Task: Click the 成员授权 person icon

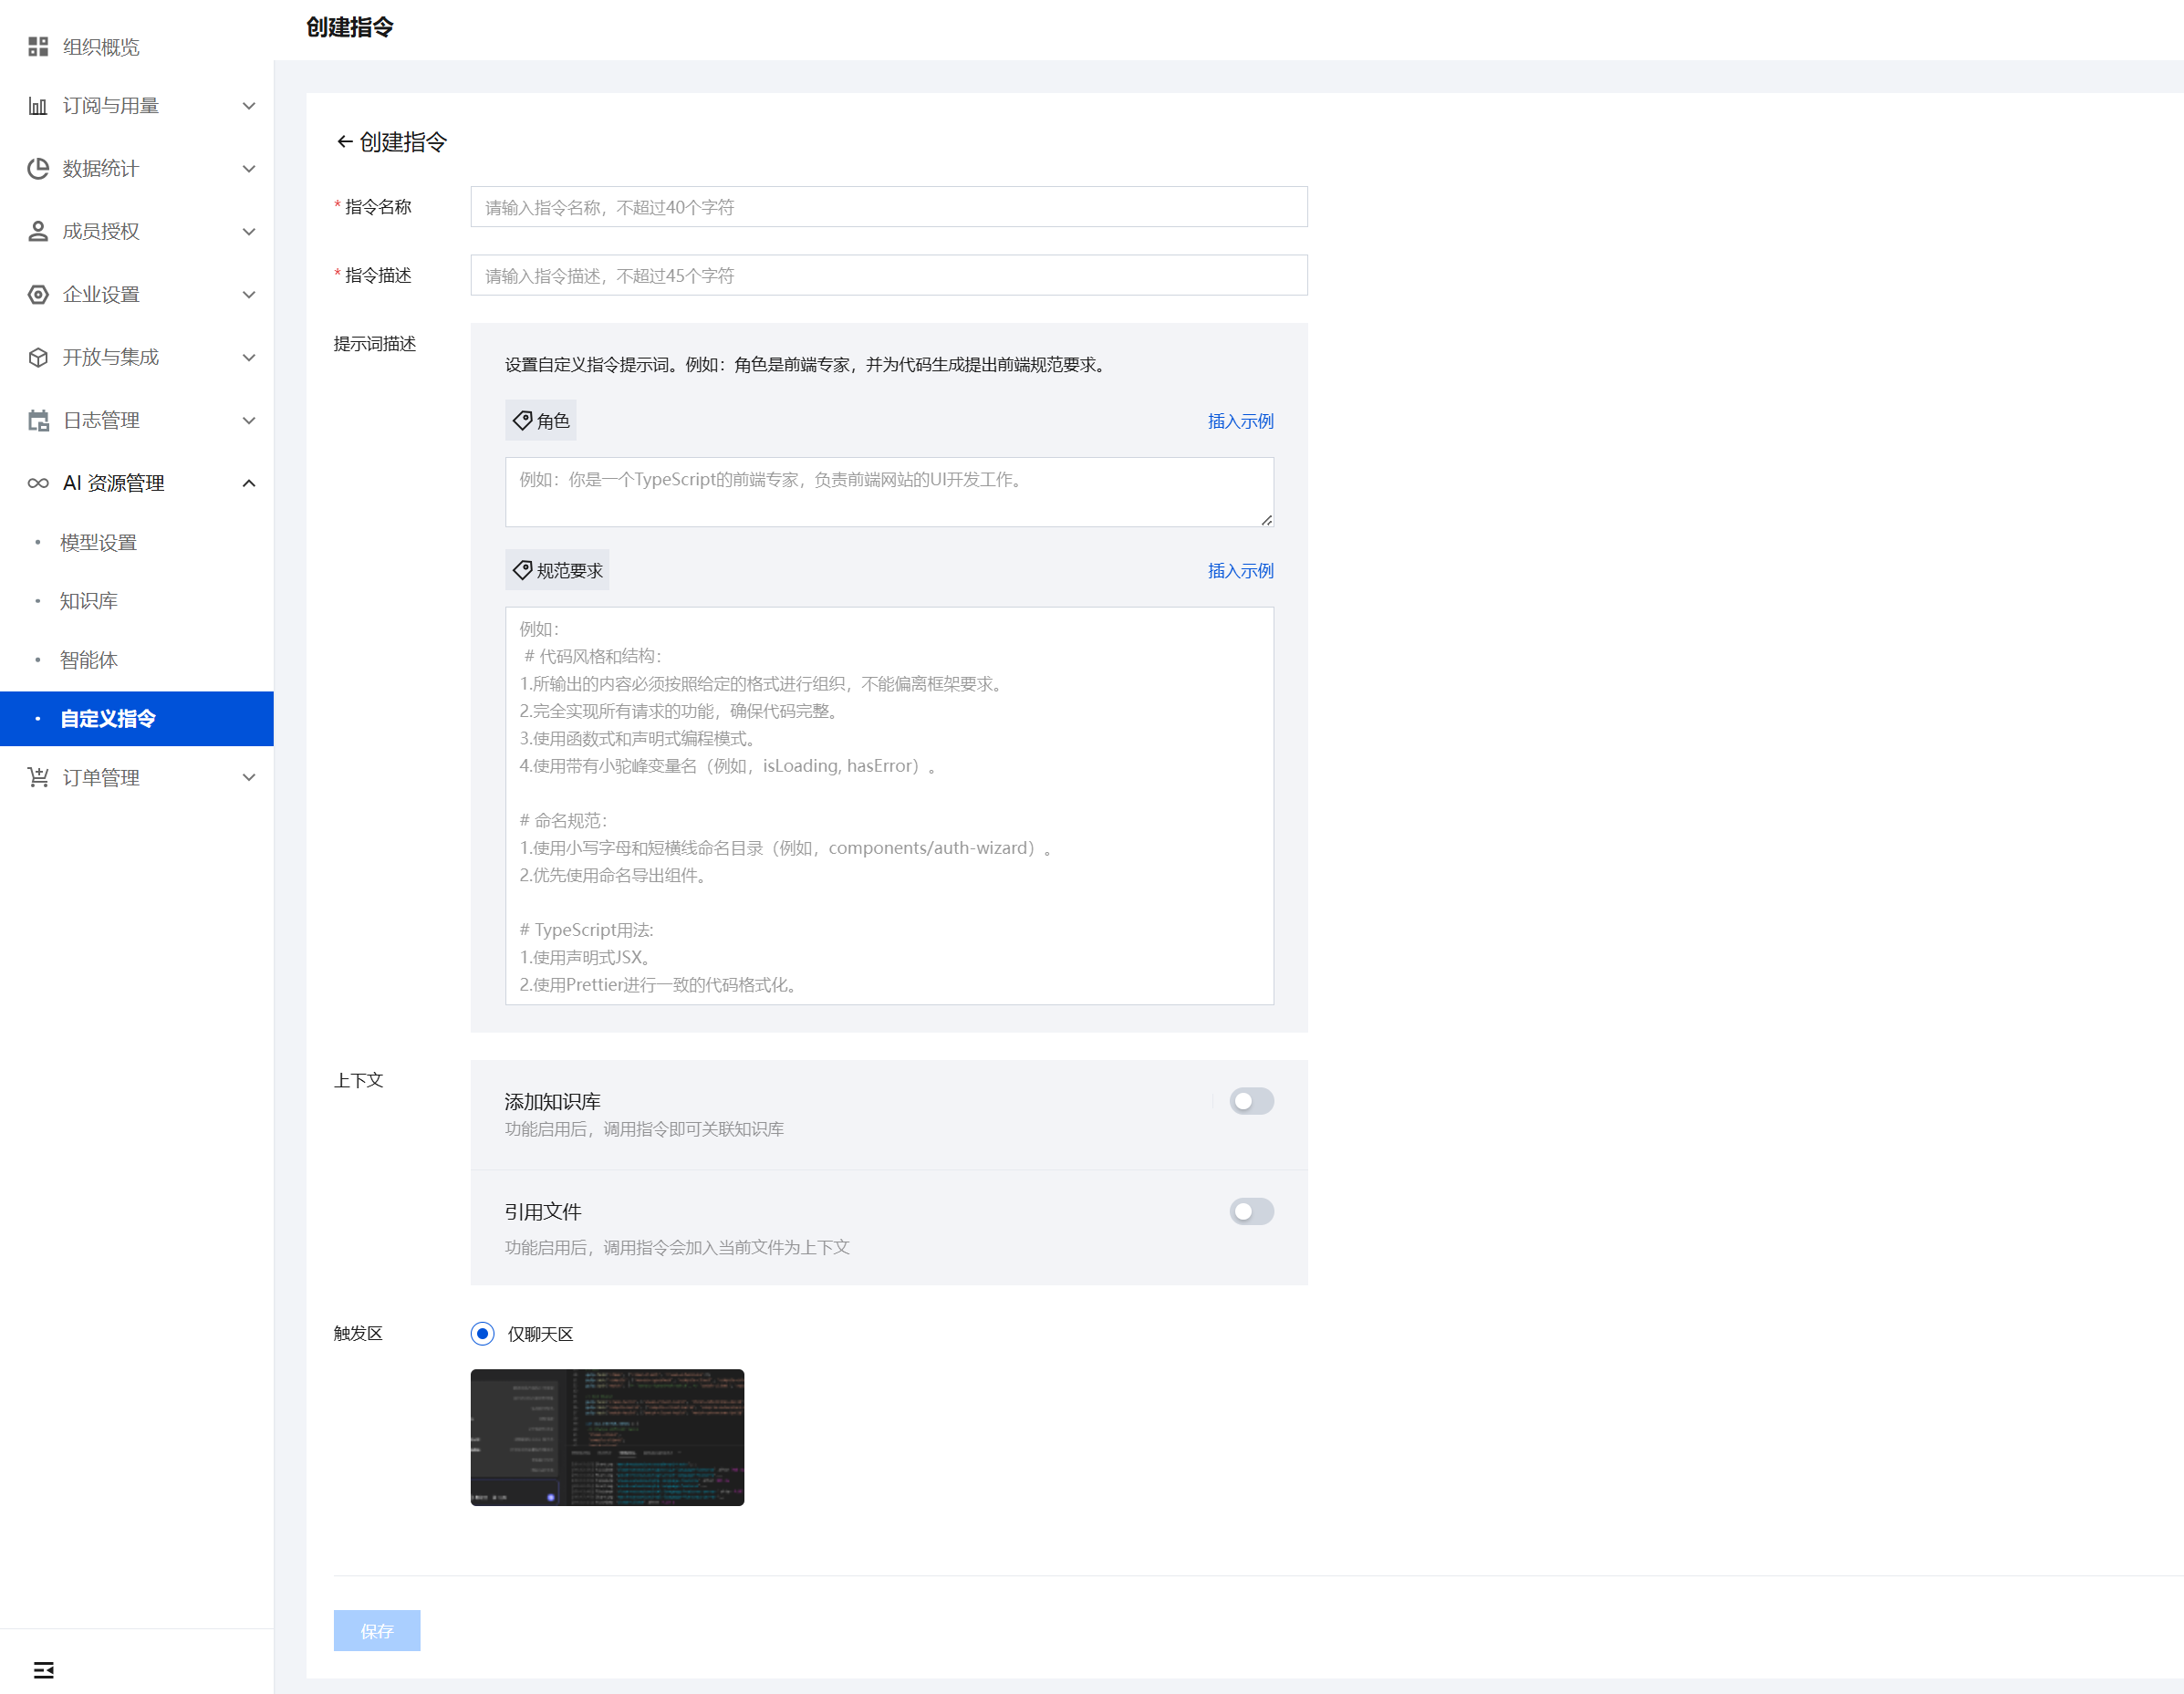Action: coord(38,232)
